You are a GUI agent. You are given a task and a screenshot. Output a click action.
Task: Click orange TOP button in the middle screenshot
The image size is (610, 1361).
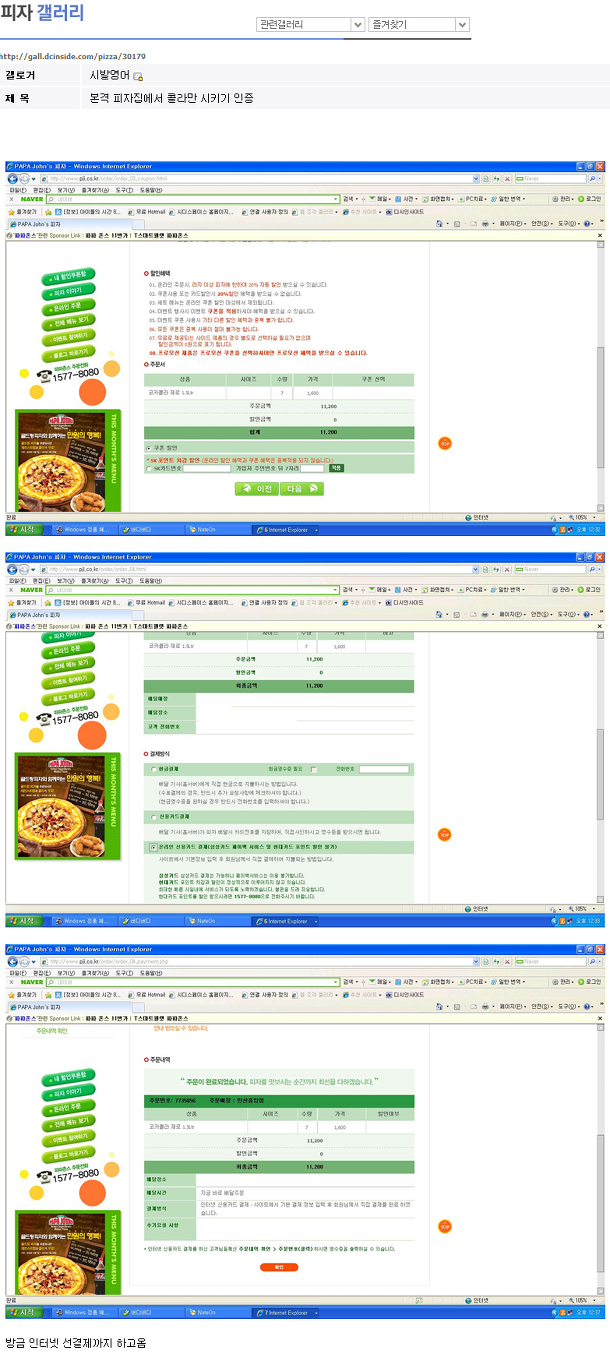coord(445,834)
